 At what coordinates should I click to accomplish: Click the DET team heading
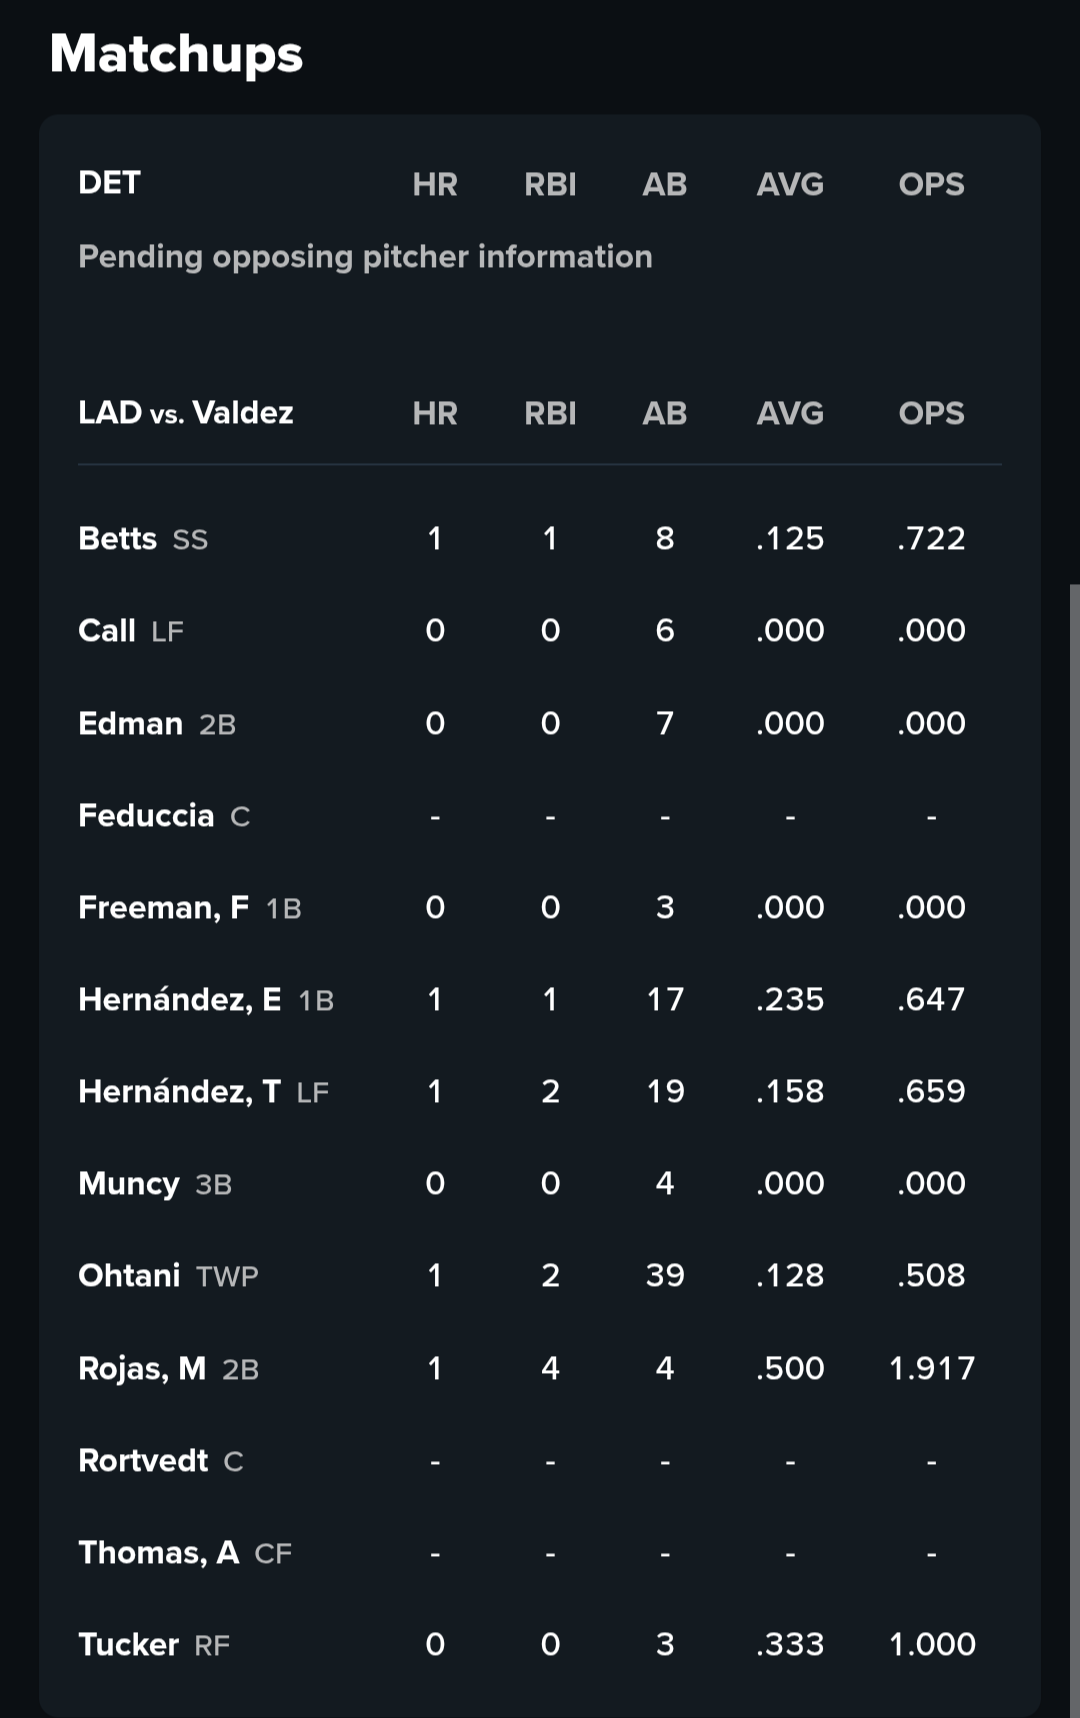click(110, 183)
